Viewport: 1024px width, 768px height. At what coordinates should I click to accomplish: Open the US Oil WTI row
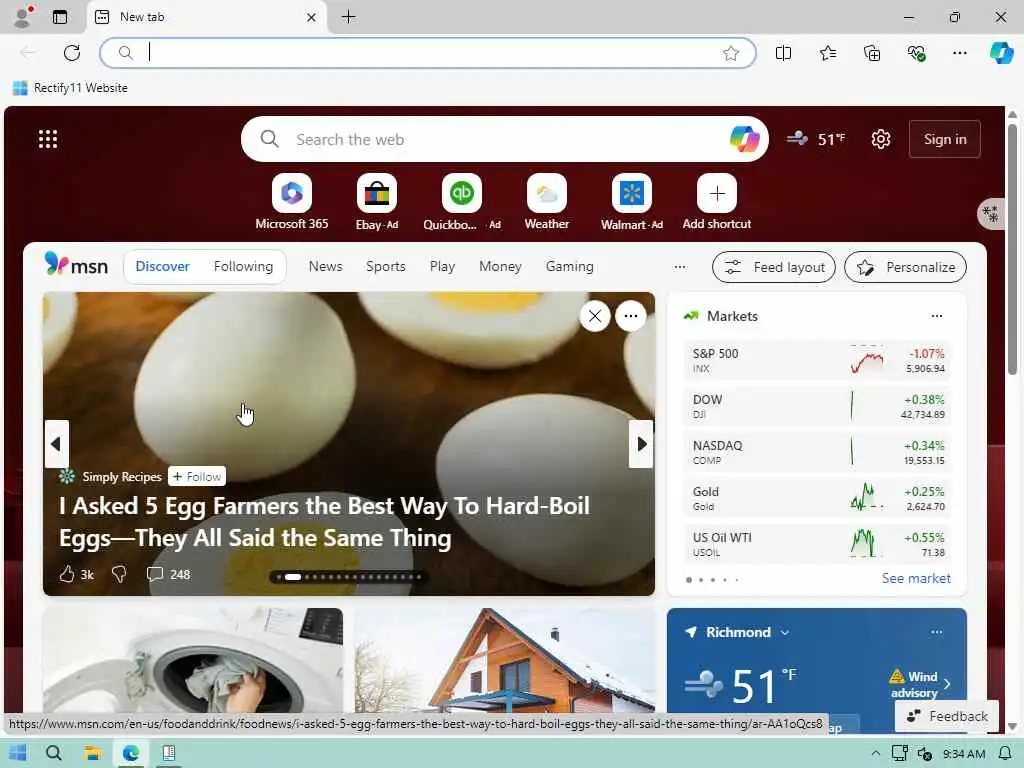816,544
